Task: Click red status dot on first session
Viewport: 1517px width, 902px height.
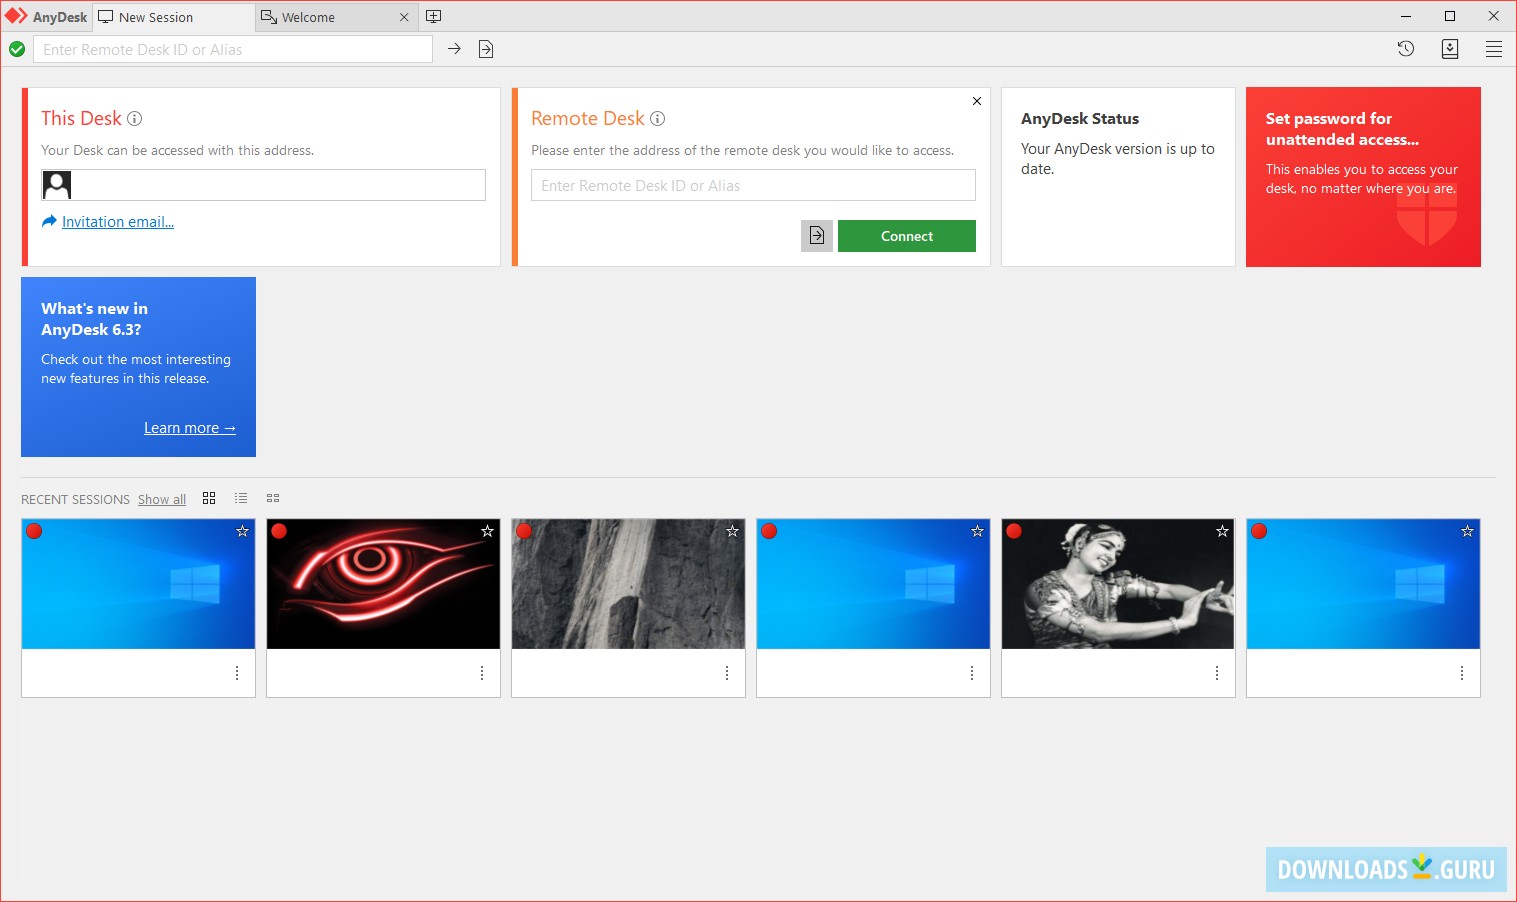Action: pos(34,531)
